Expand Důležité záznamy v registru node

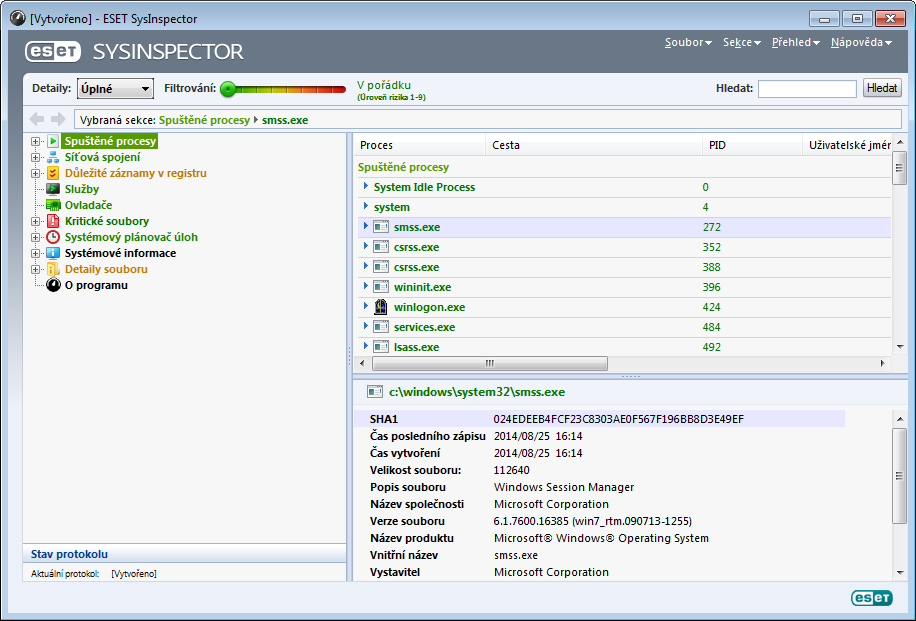(x=36, y=174)
